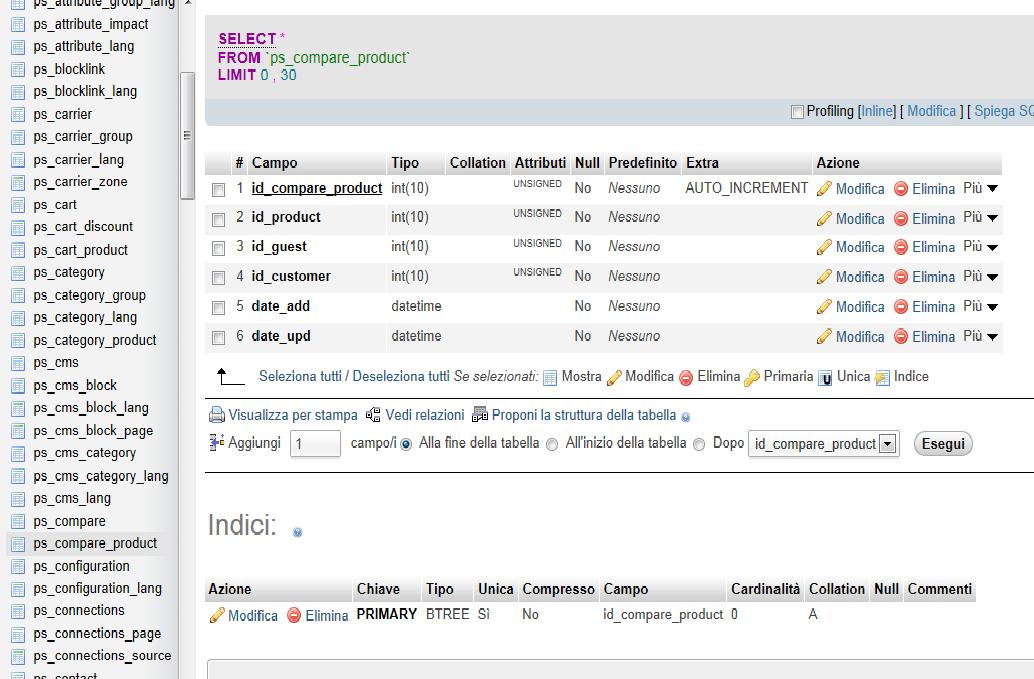Click table icon beside ps_compare
1034x679 pixels.
pos(18,521)
